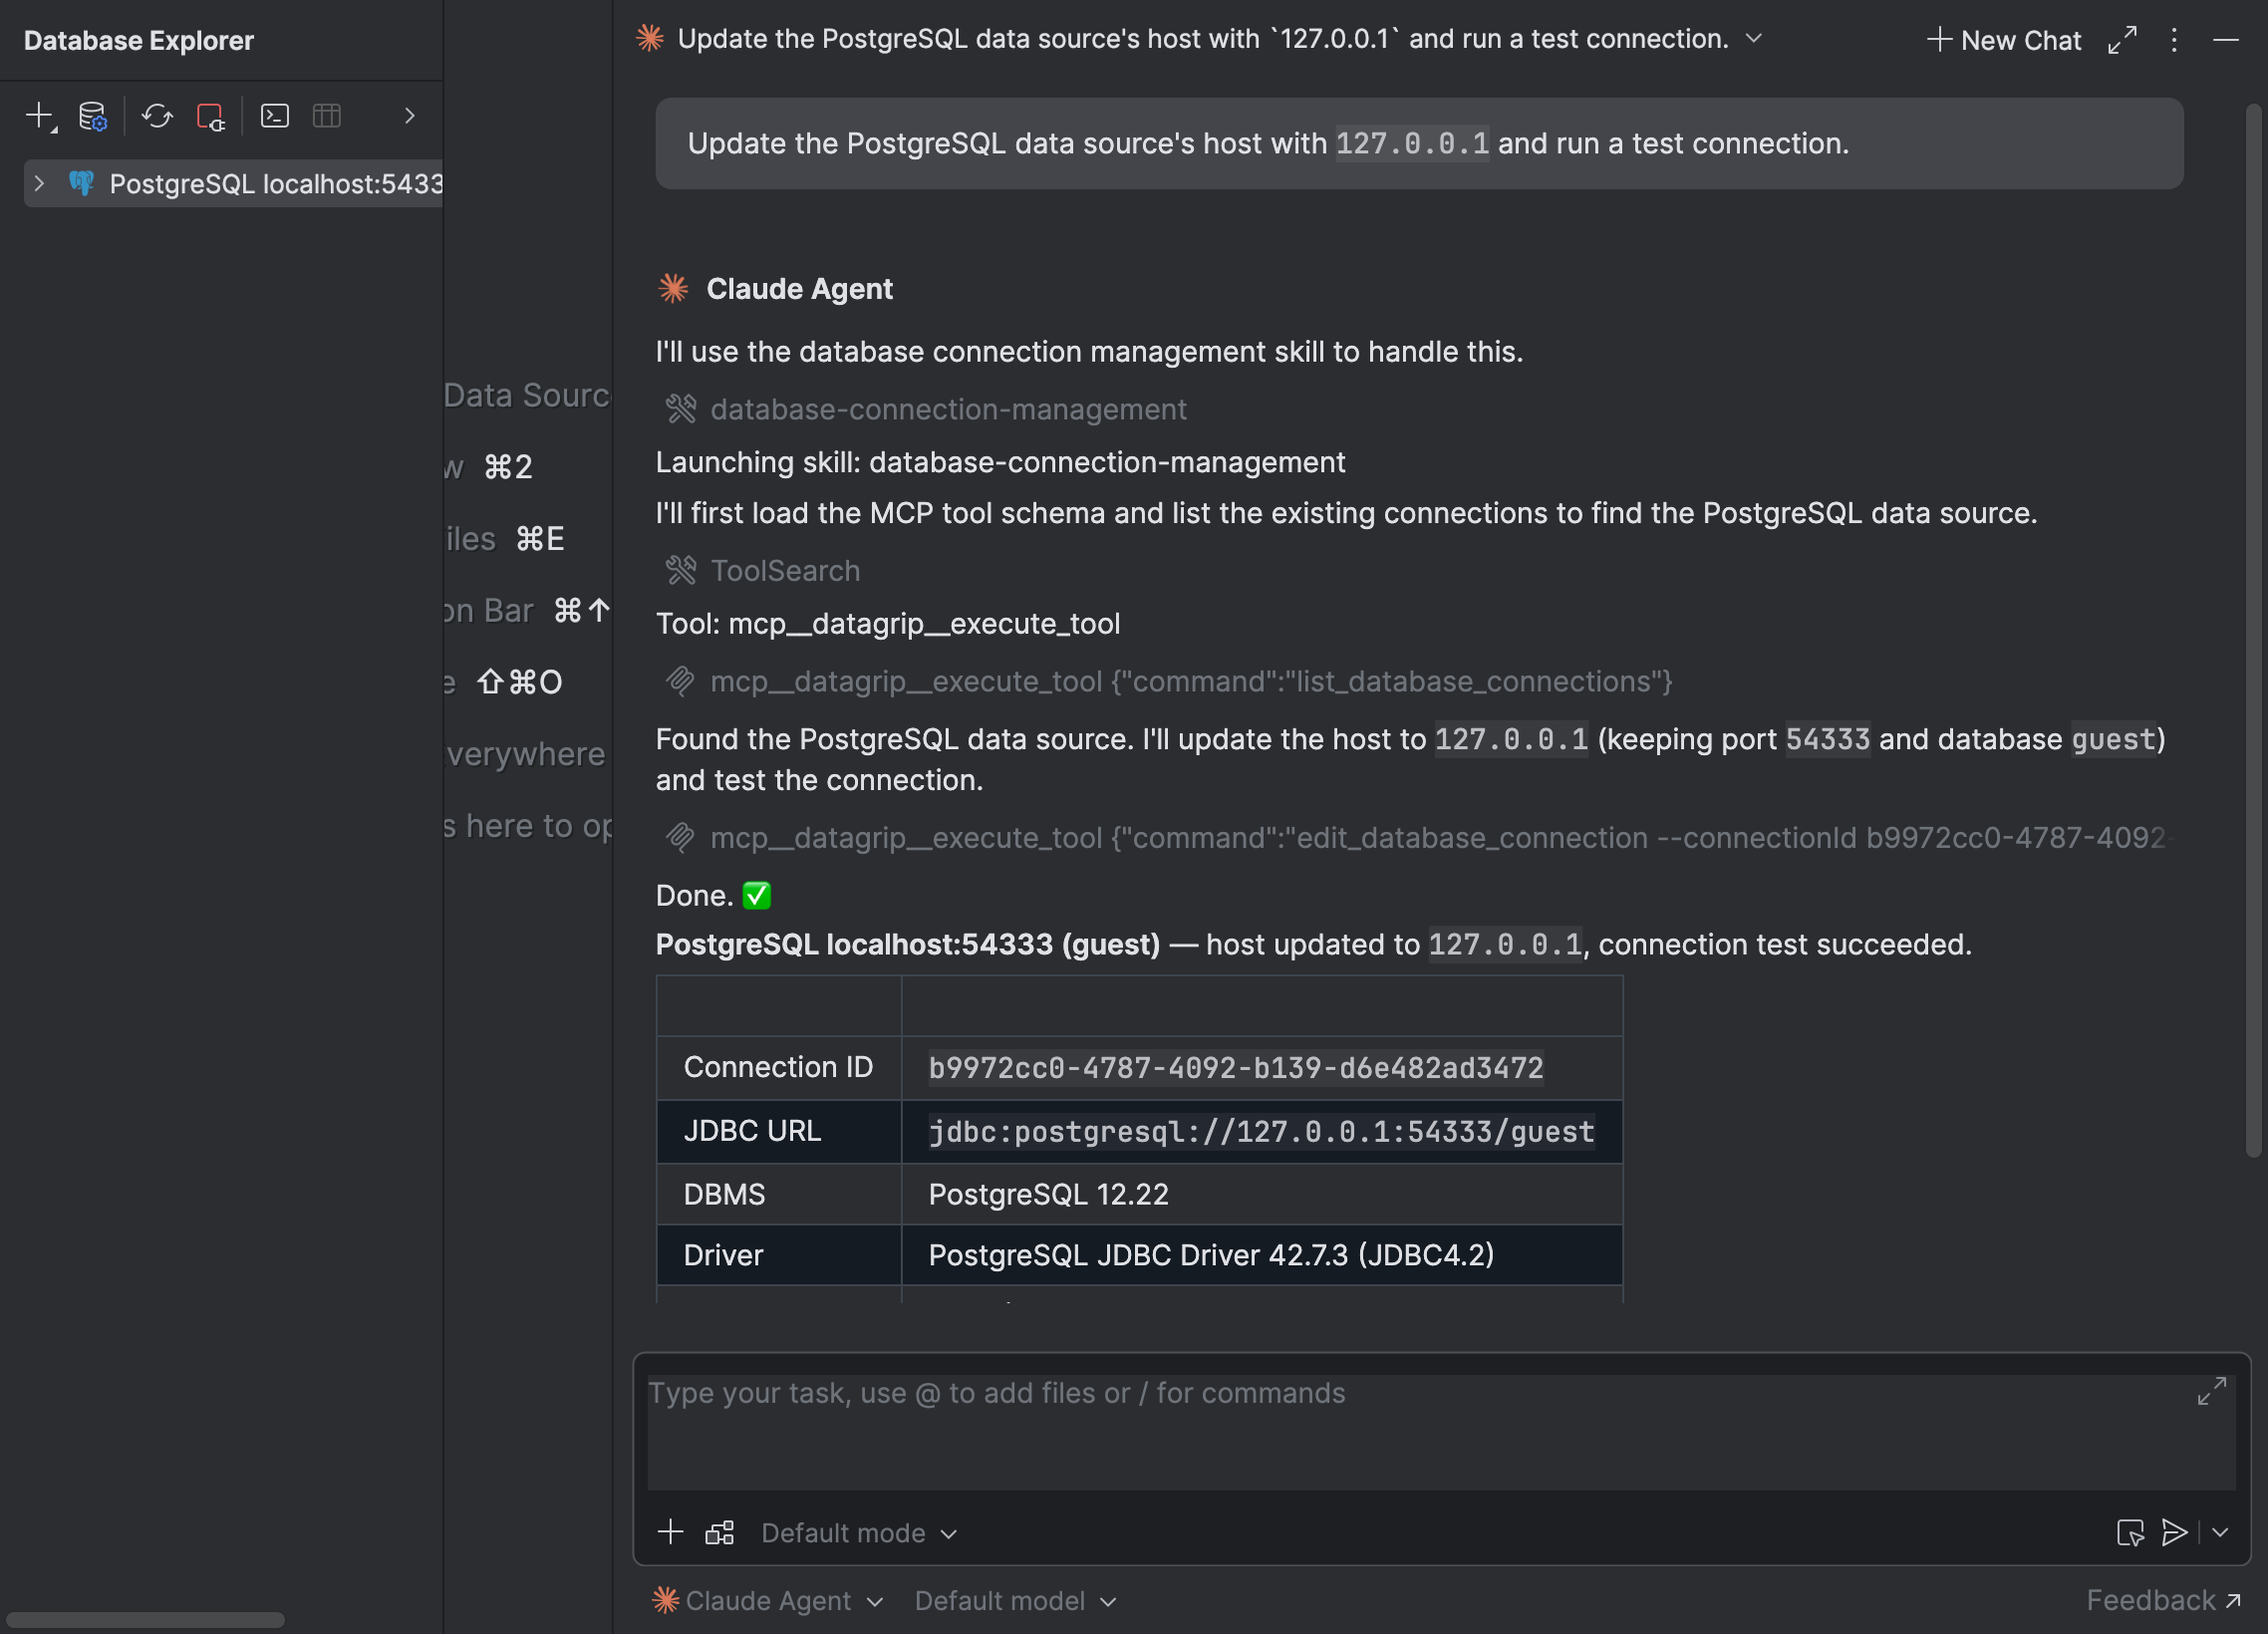This screenshot has height=1634, width=2268.
Task: Click the PostgreSQL 12.22 DBMS cell
Action: [1261, 1195]
